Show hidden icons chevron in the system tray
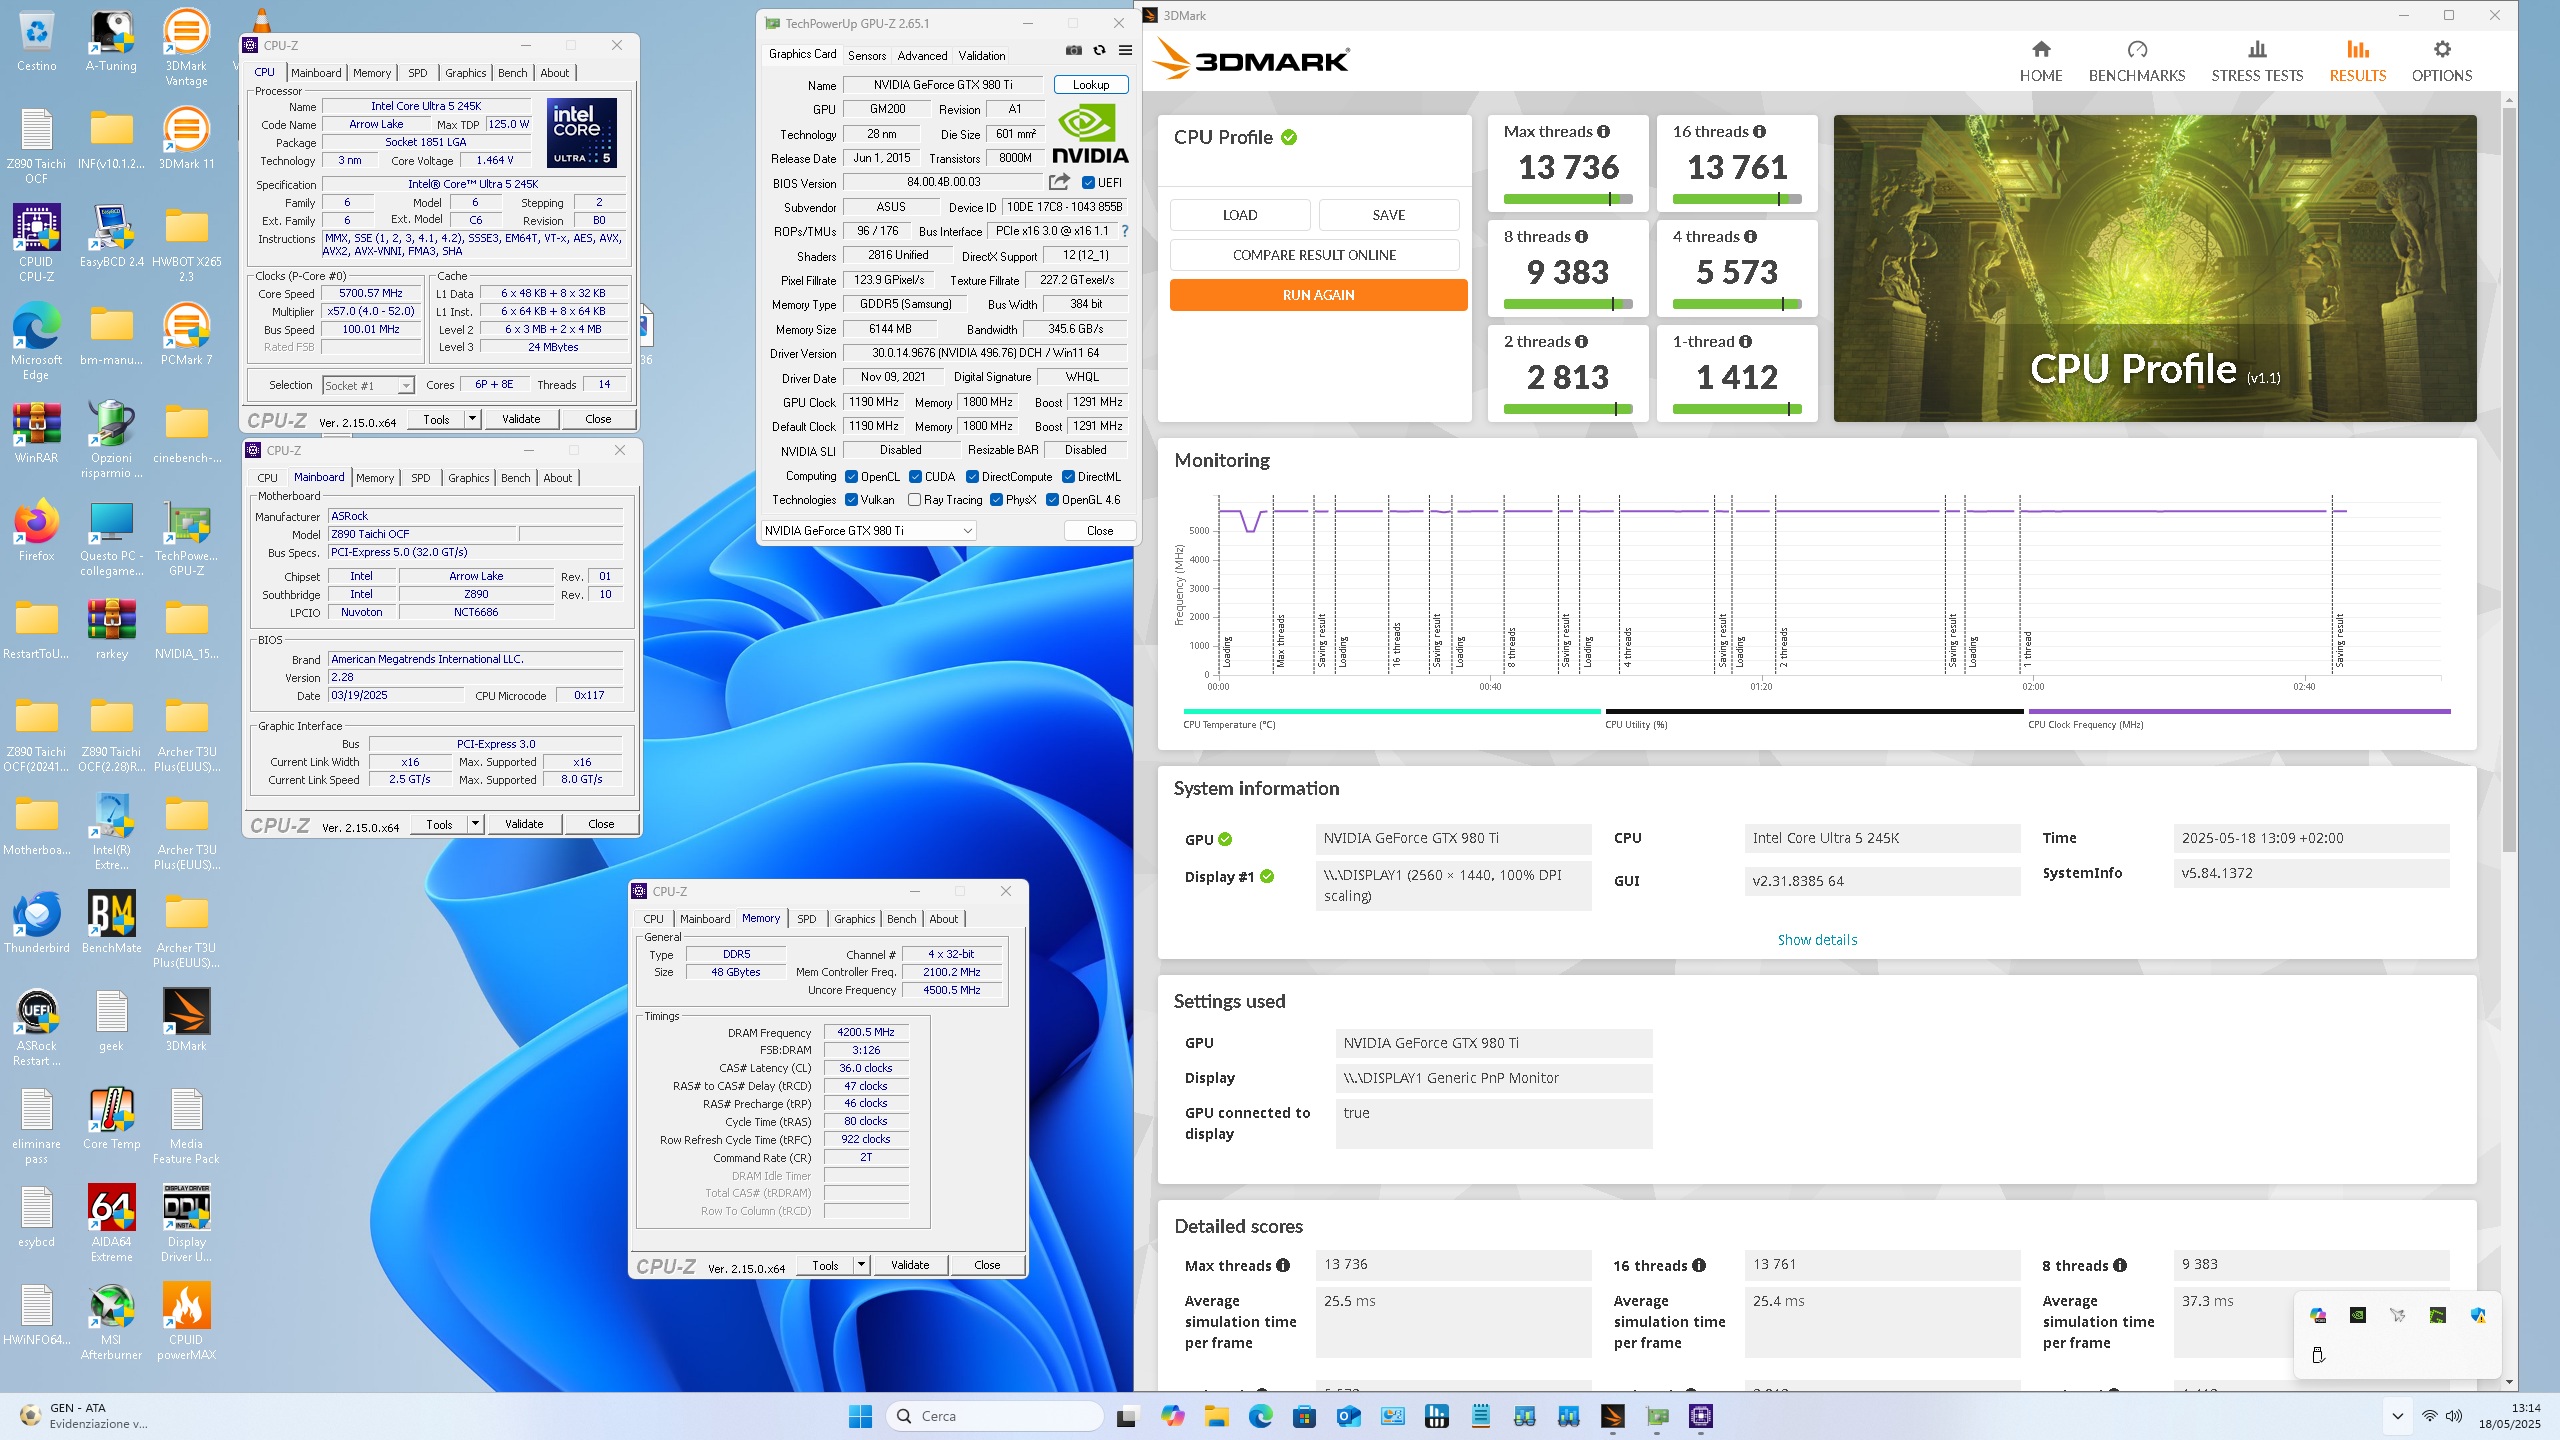2560x1440 pixels. [x=2397, y=1416]
